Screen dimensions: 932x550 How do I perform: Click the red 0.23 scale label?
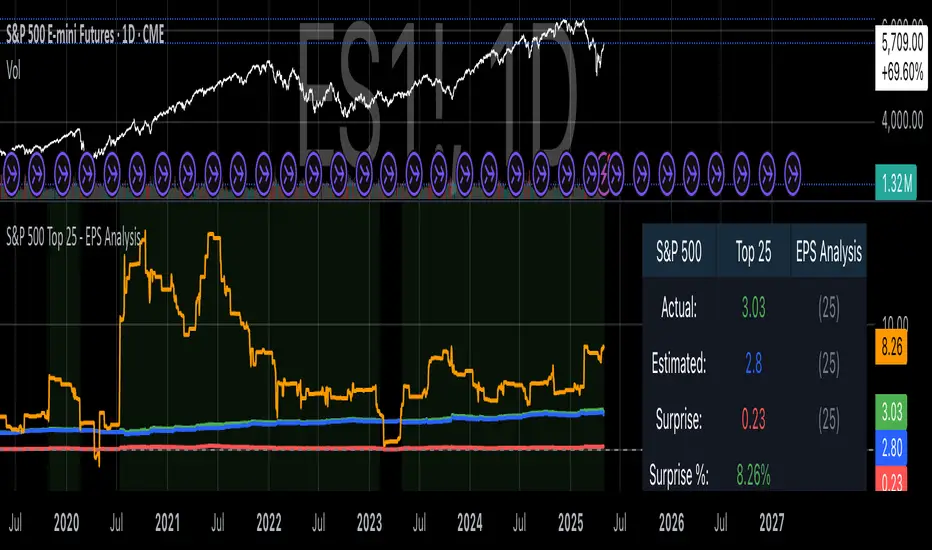891,479
